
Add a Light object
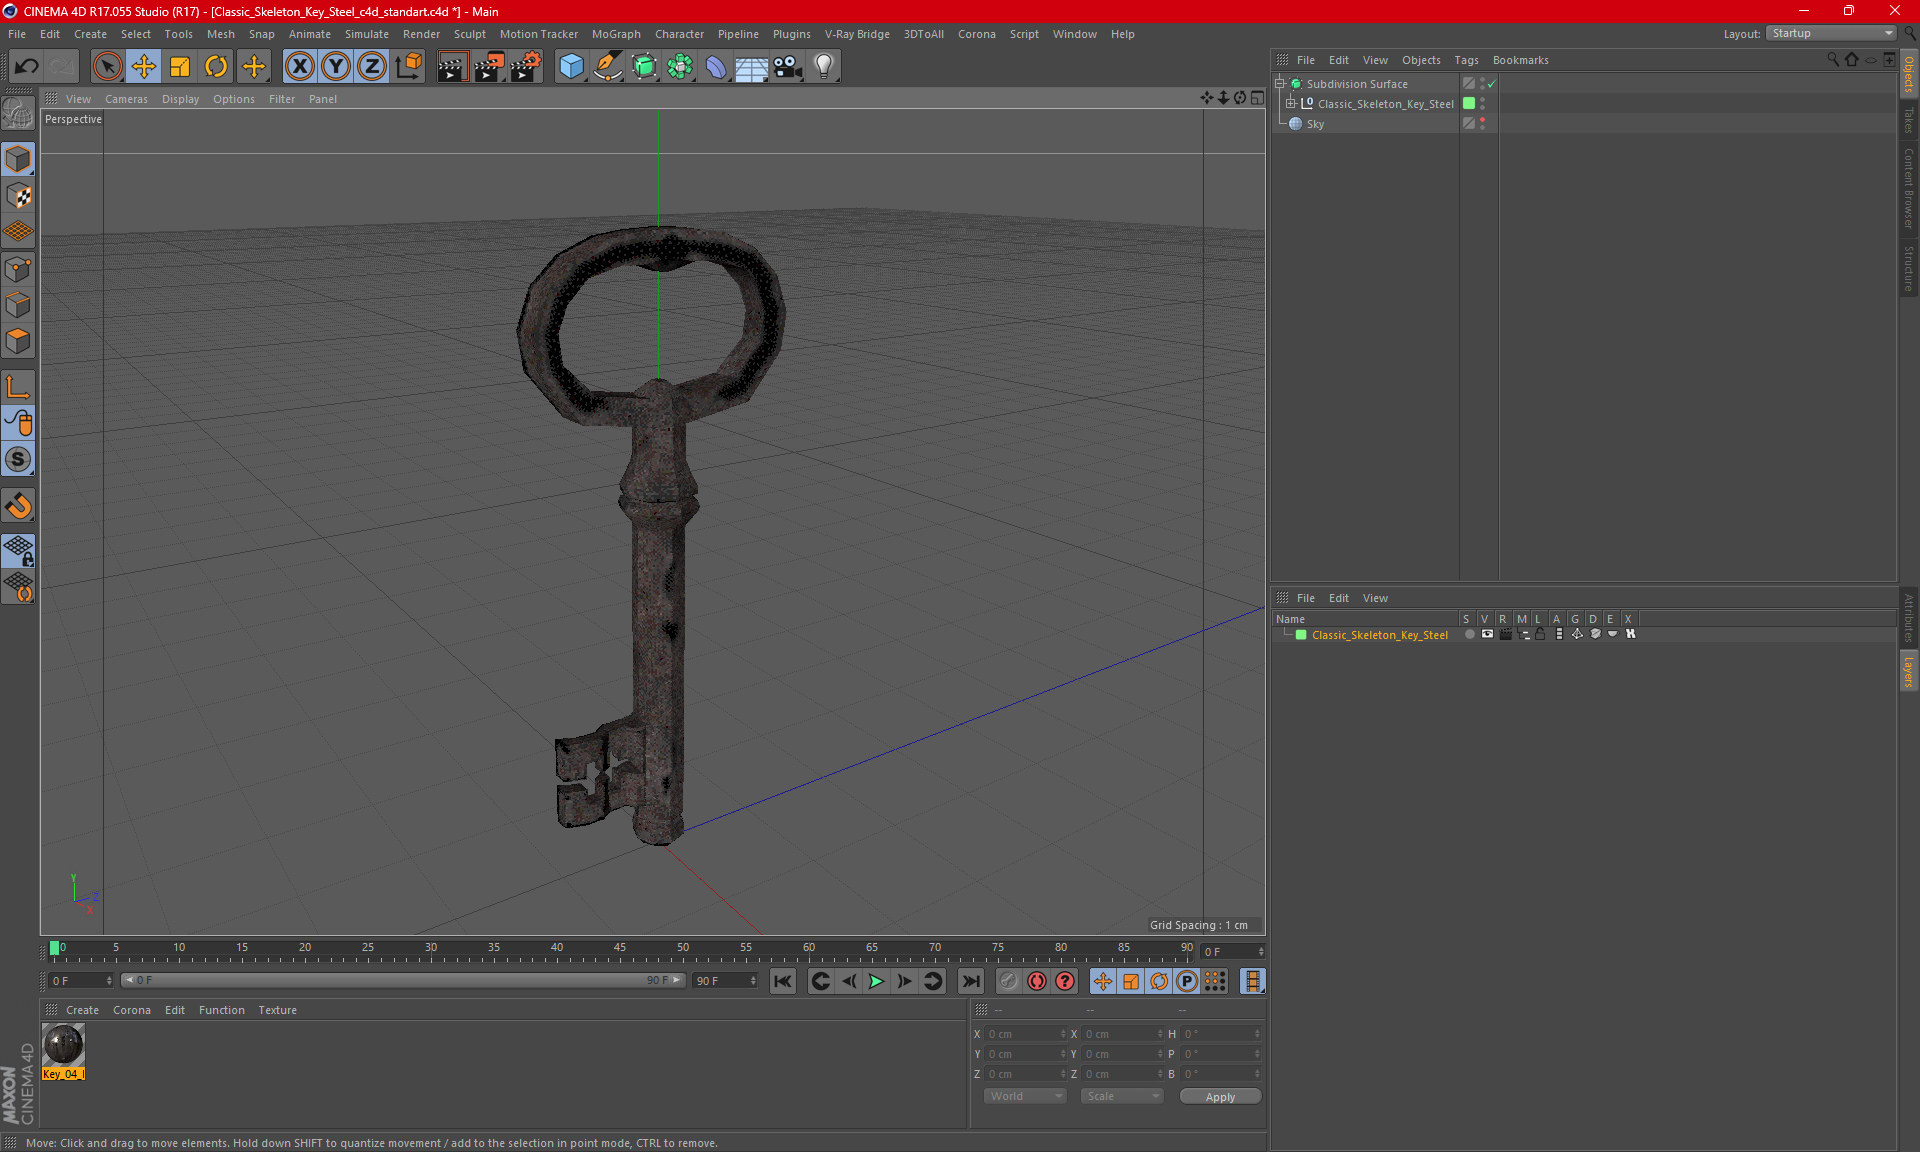coord(824,67)
